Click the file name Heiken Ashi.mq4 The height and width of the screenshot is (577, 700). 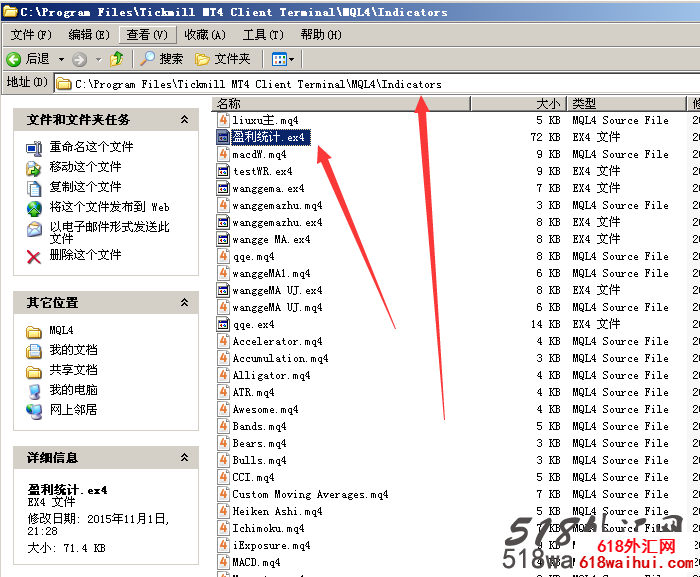[x=277, y=511]
